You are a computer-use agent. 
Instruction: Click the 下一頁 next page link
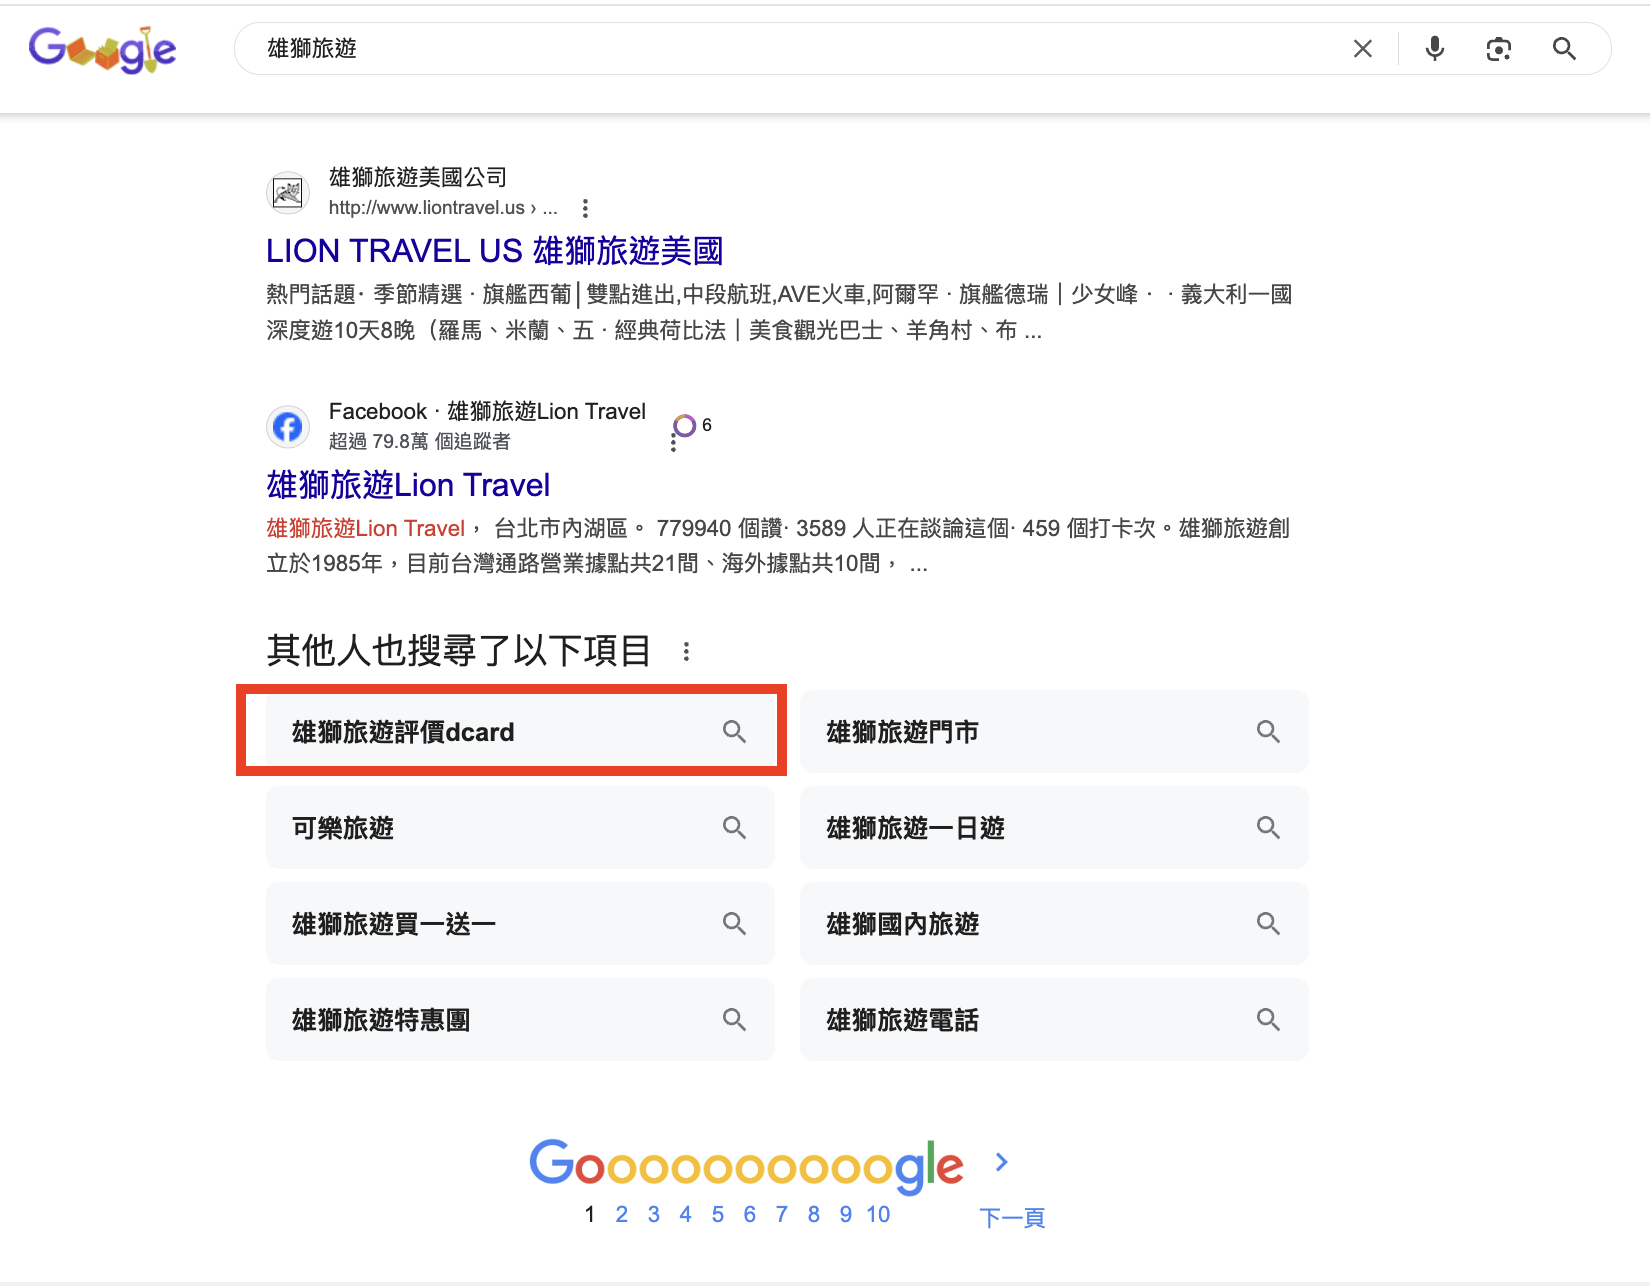click(1012, 1218)
